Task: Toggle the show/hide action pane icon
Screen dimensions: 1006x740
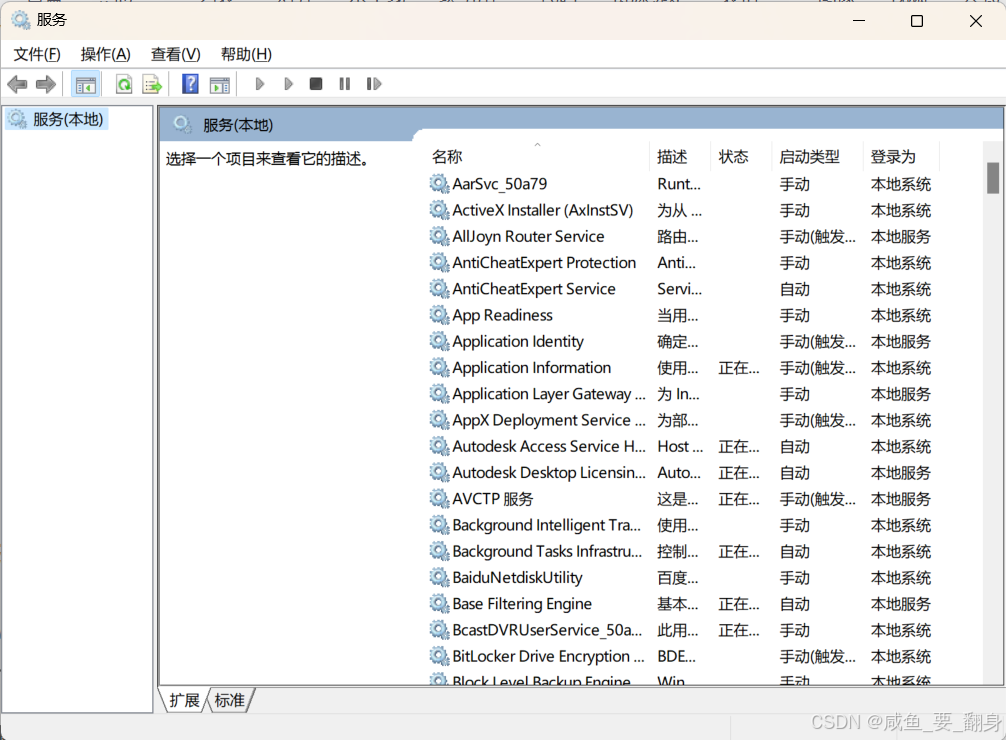Action: 219,84
